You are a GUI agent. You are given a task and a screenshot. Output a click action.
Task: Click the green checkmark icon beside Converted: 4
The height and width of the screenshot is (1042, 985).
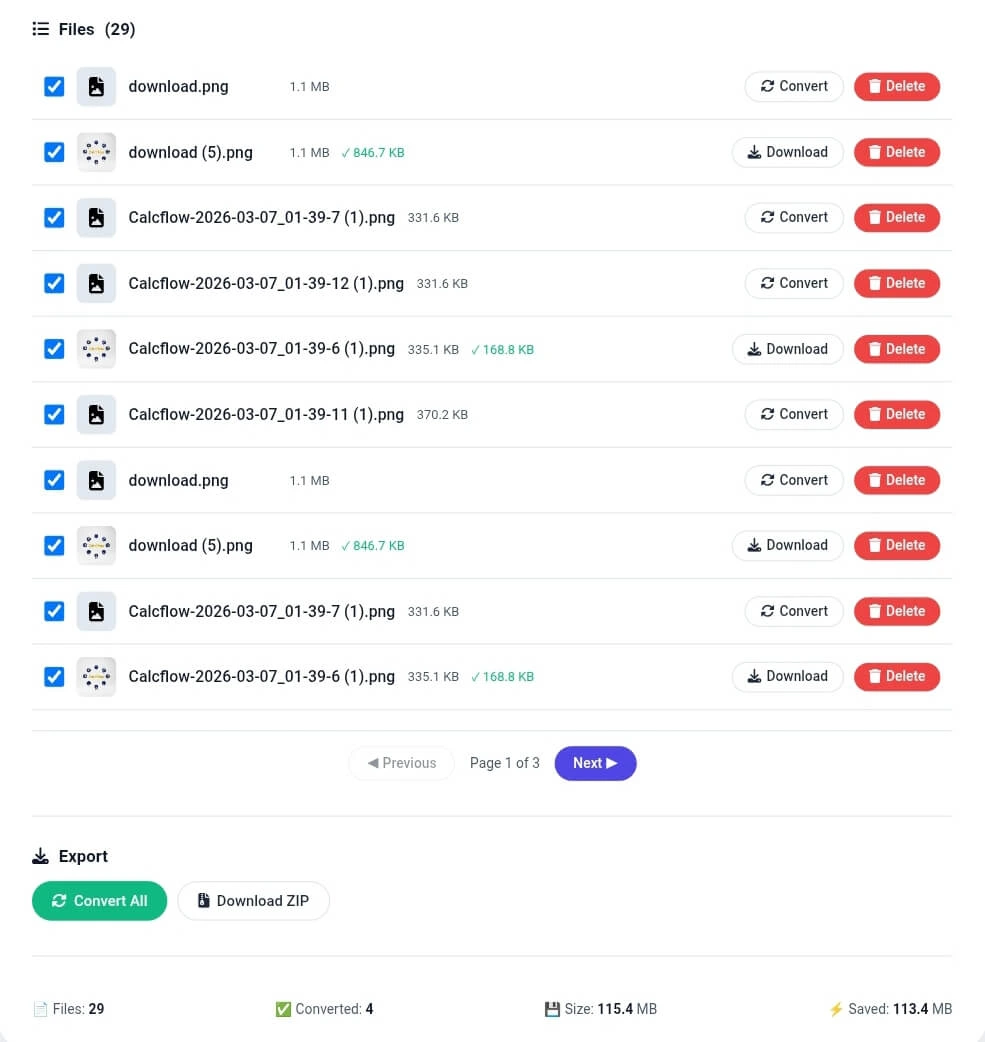pos(285,1009)
